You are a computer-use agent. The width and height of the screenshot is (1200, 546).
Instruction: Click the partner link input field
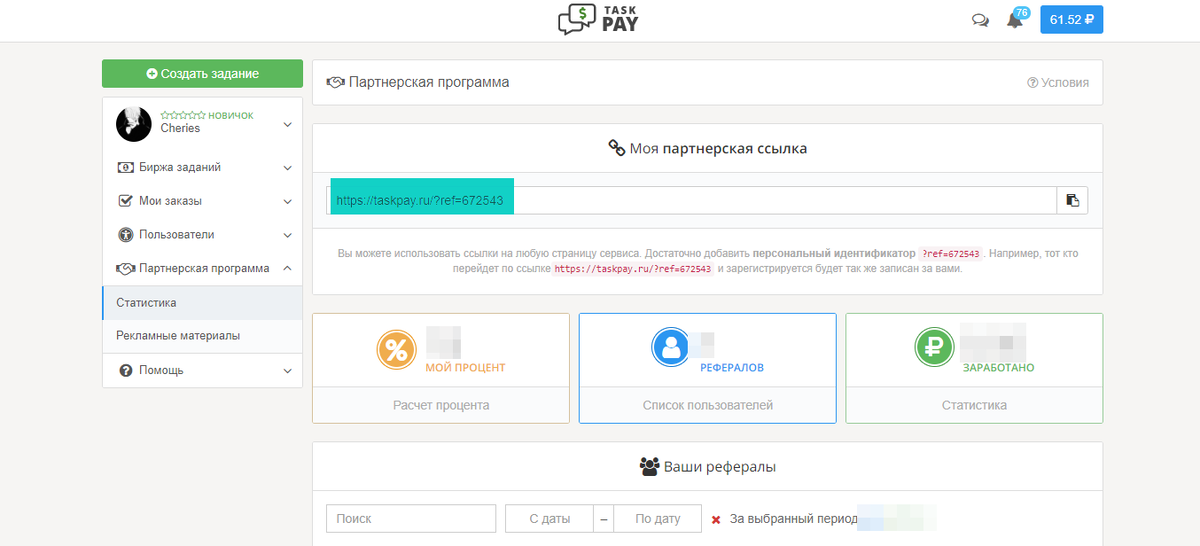[691, 200]
